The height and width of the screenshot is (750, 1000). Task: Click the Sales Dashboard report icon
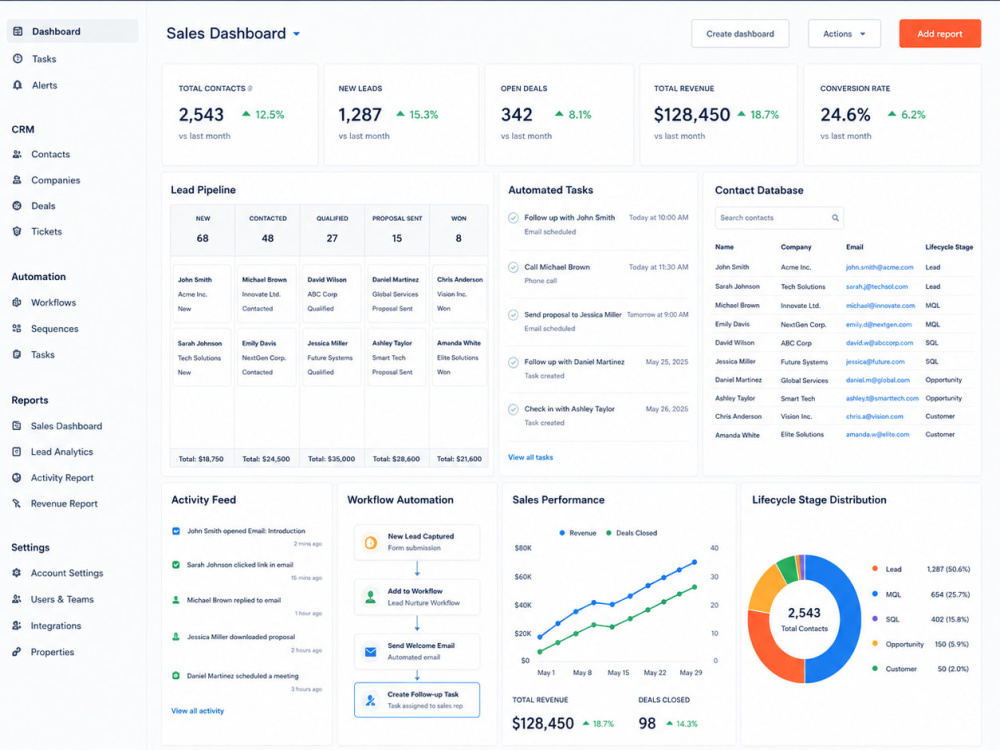(17, 425)
